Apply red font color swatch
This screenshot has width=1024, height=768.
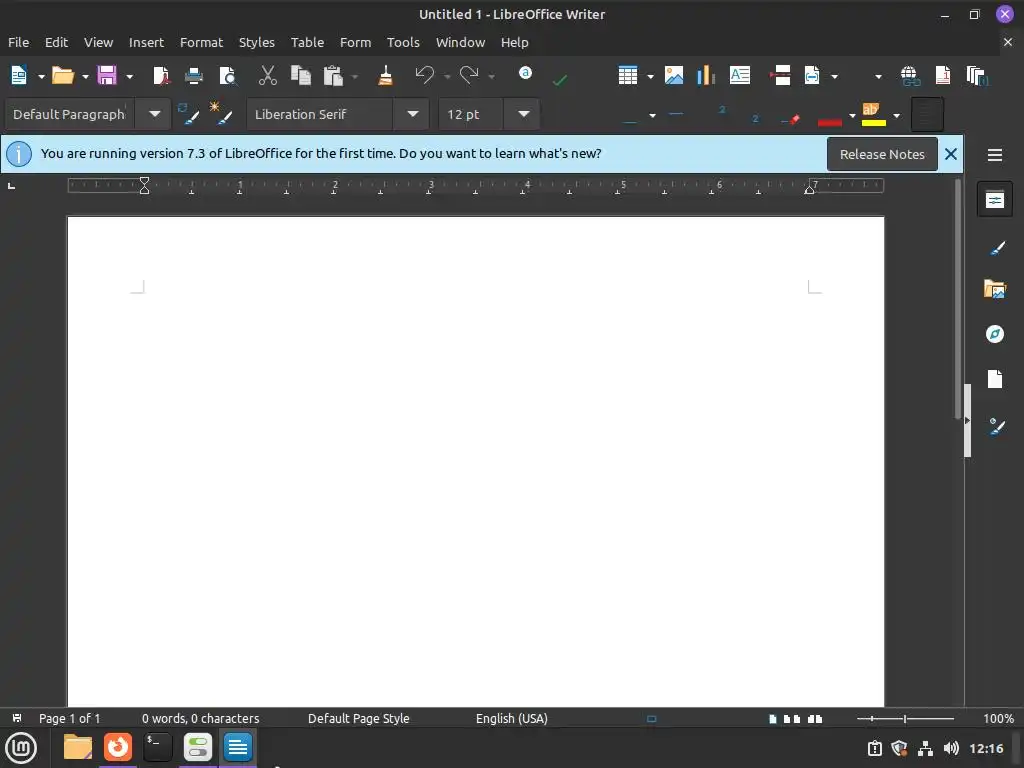(829, 121)
